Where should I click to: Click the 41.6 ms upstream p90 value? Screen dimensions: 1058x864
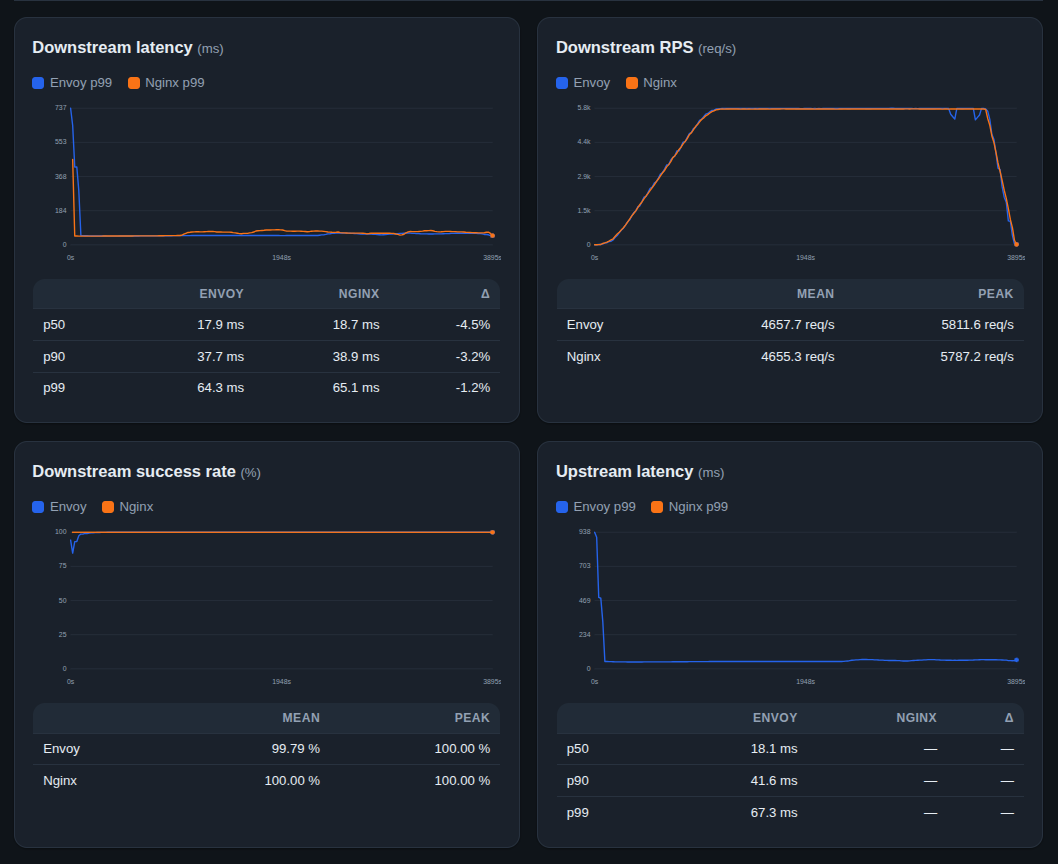[x=774, y=781]
